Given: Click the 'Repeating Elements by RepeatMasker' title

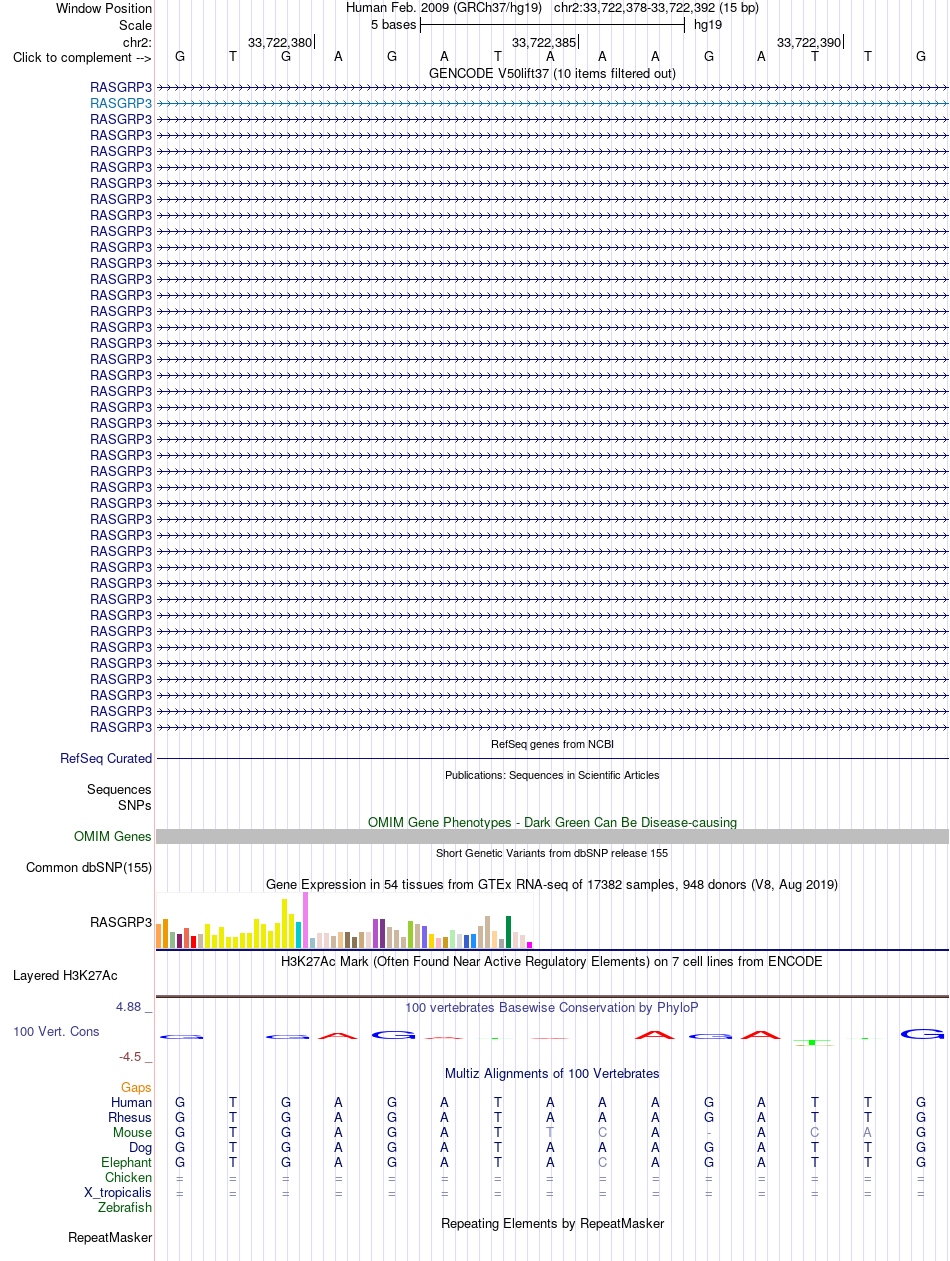Looking at the screenshot, I should [x=552, y=1223].
